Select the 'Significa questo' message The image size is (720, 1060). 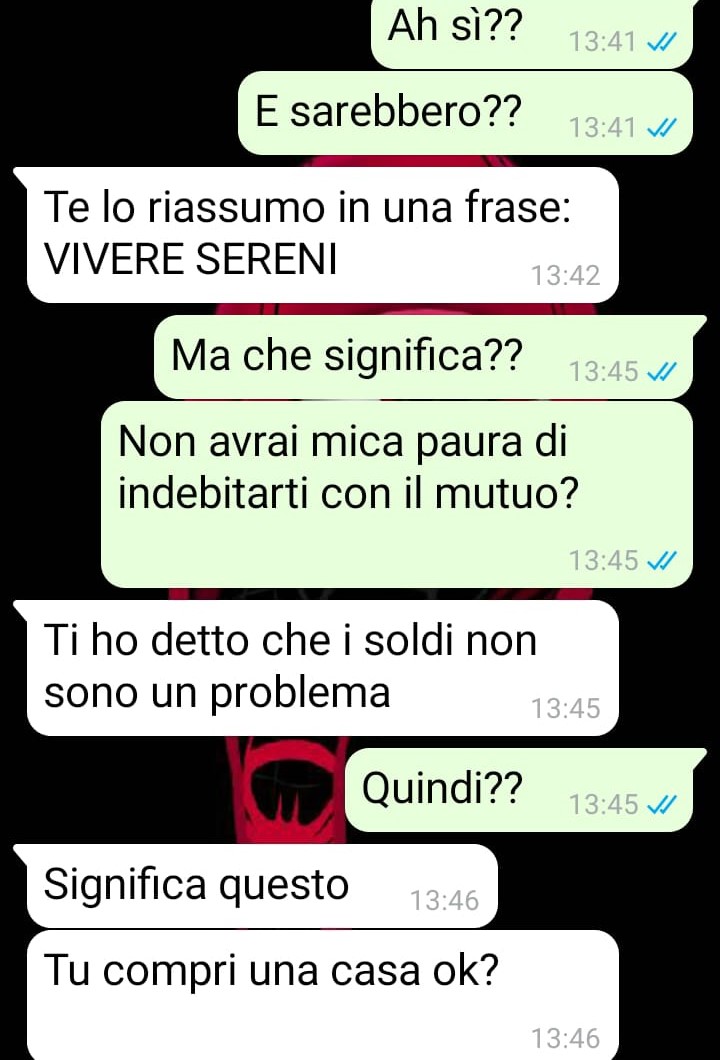point(262,886)
